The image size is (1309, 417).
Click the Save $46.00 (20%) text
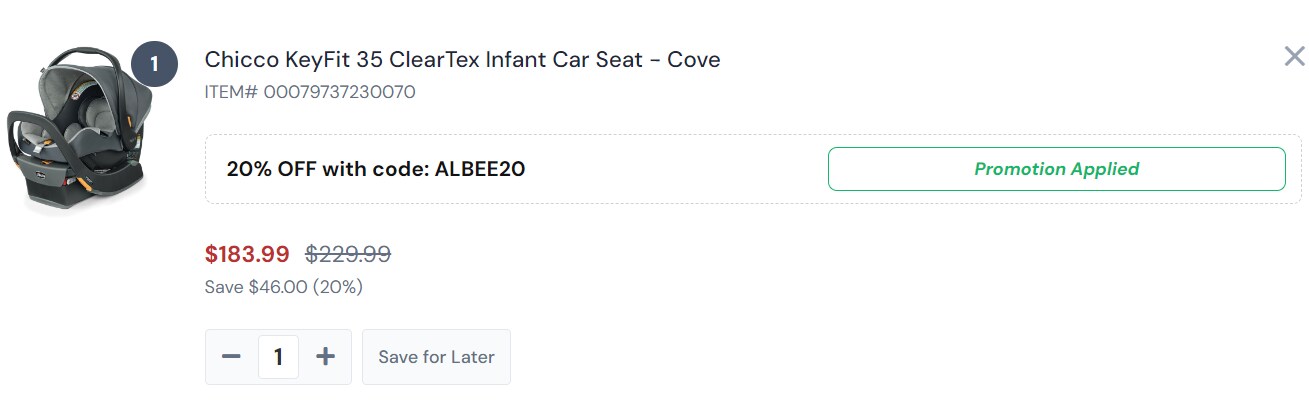283,287
